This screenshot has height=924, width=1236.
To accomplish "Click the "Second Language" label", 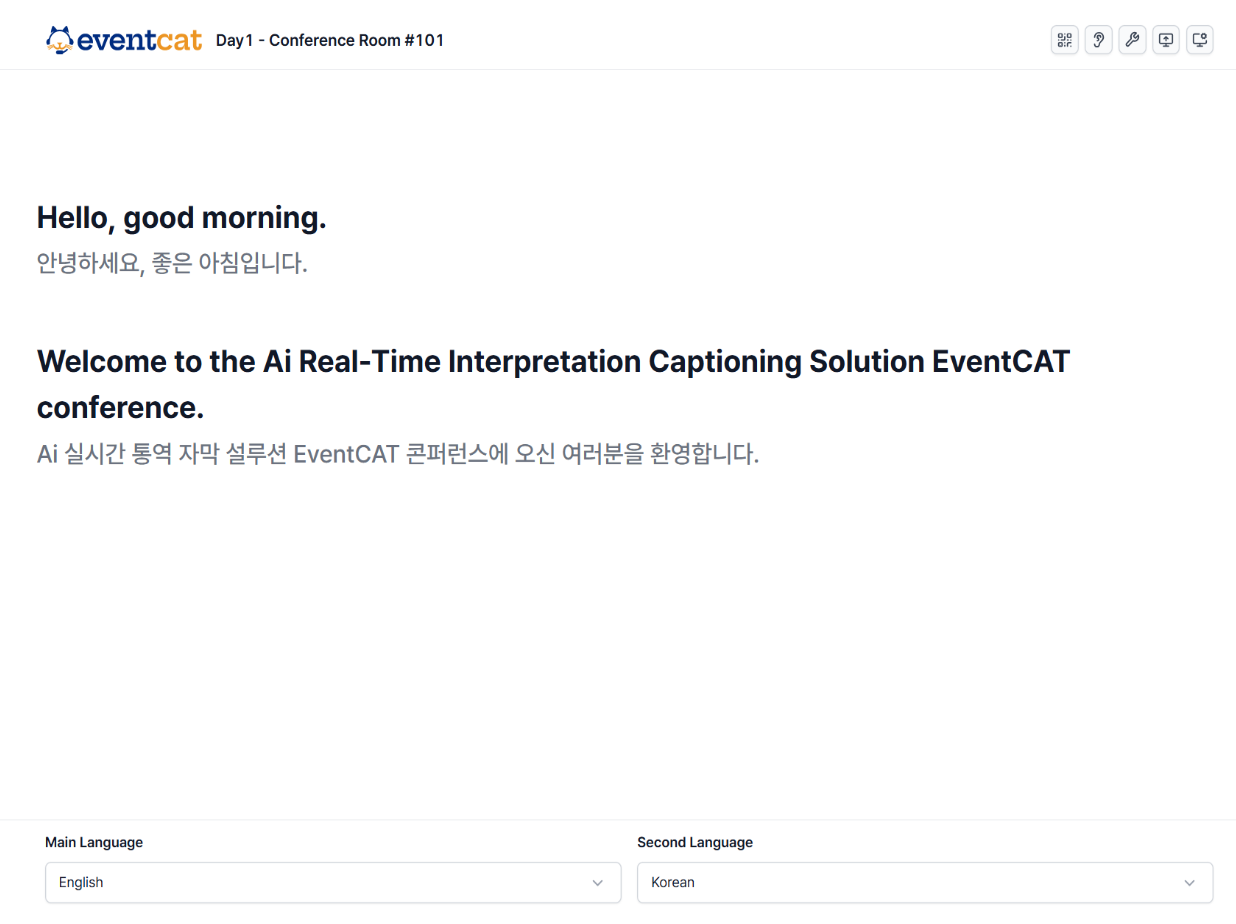I will pyautogui.click(x=695, y=842).
